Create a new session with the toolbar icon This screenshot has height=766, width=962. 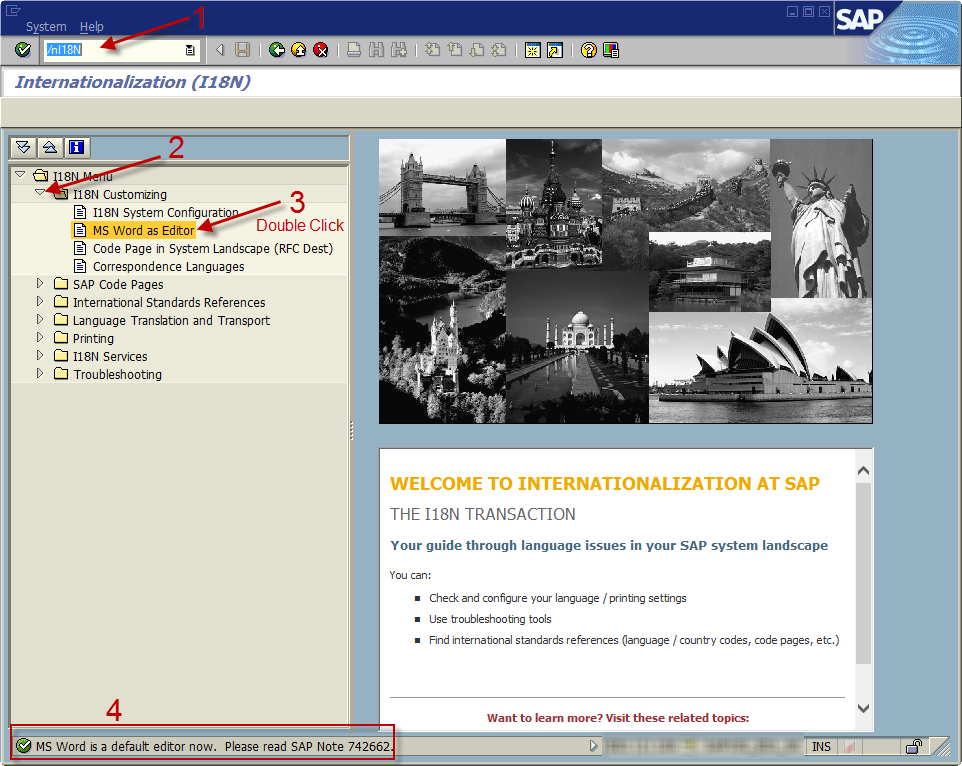(533, 50)
